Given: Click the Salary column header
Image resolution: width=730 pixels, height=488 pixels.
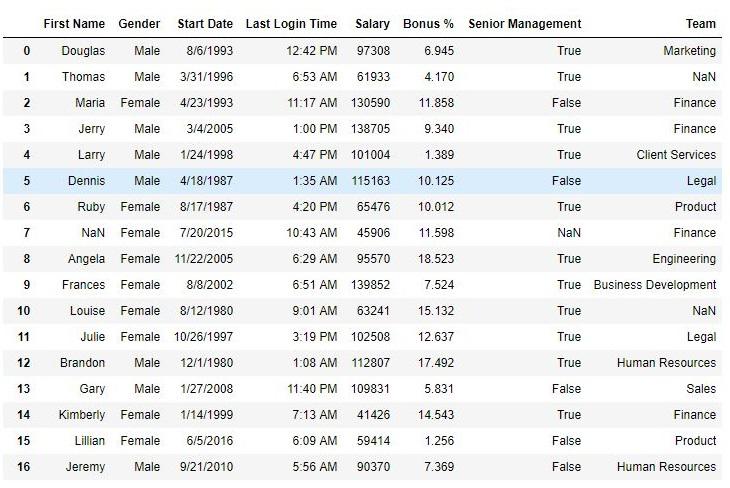Looking at the screenshot, I should (x=372, y=24).
